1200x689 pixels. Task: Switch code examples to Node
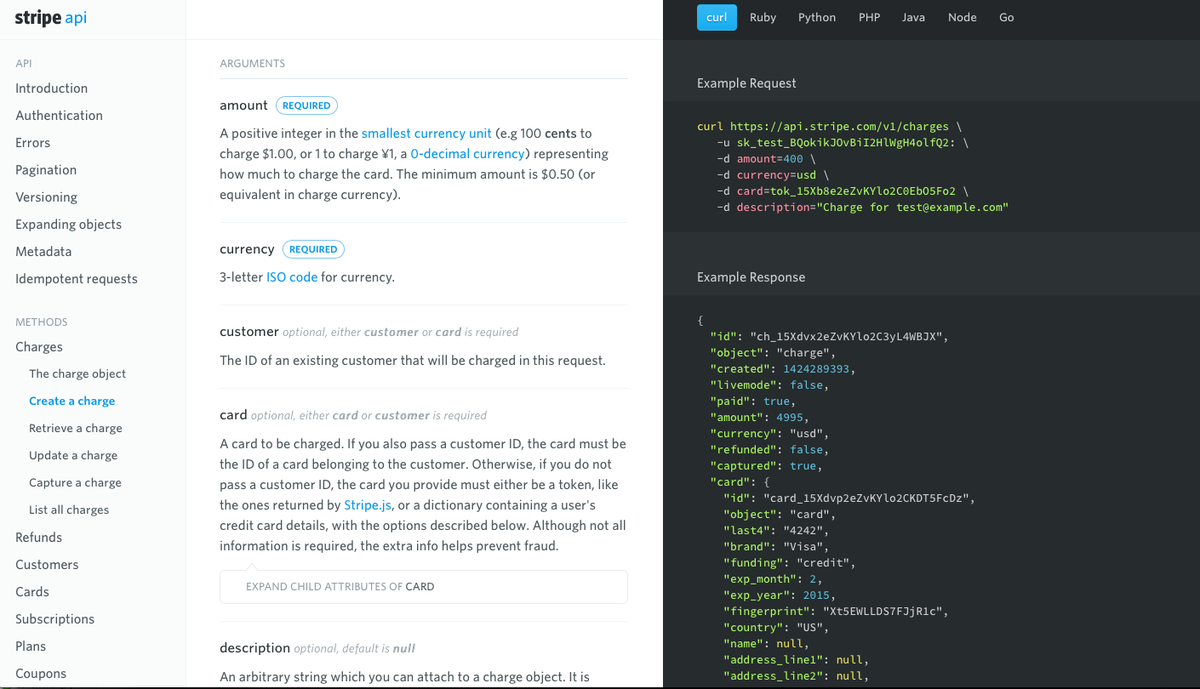tap(962, 17)
